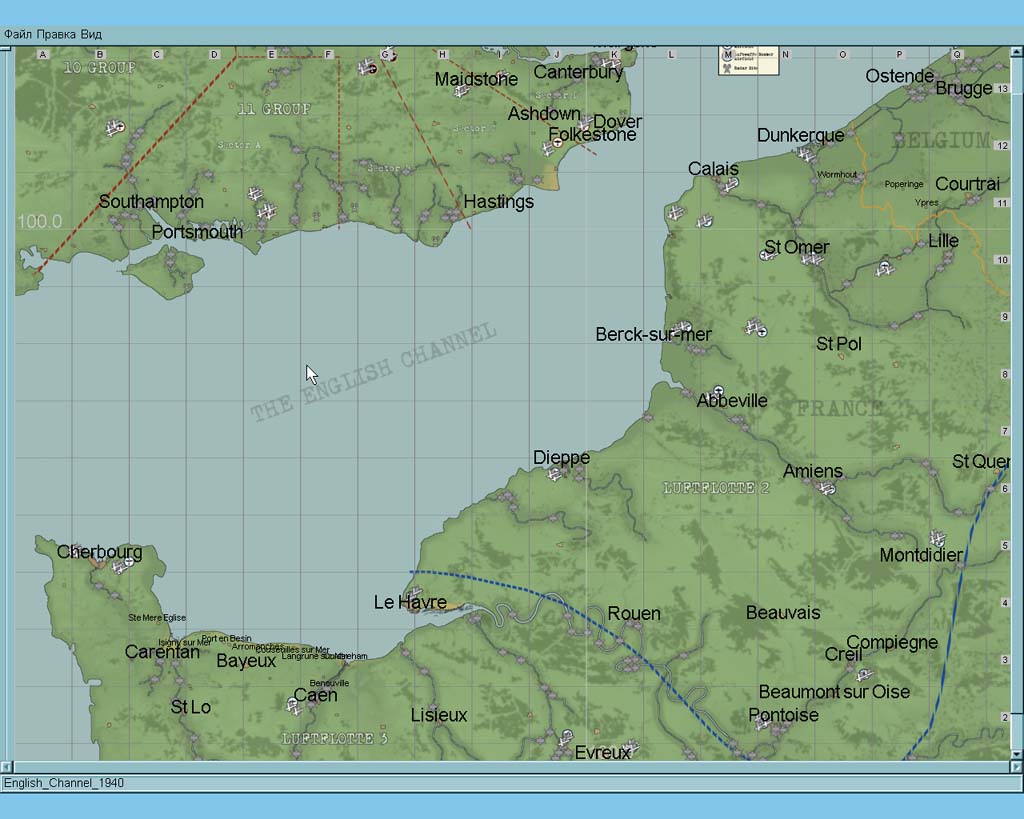
Task: Select the airfield pair northwest of St Pol
Action: (x=756, y=327)
